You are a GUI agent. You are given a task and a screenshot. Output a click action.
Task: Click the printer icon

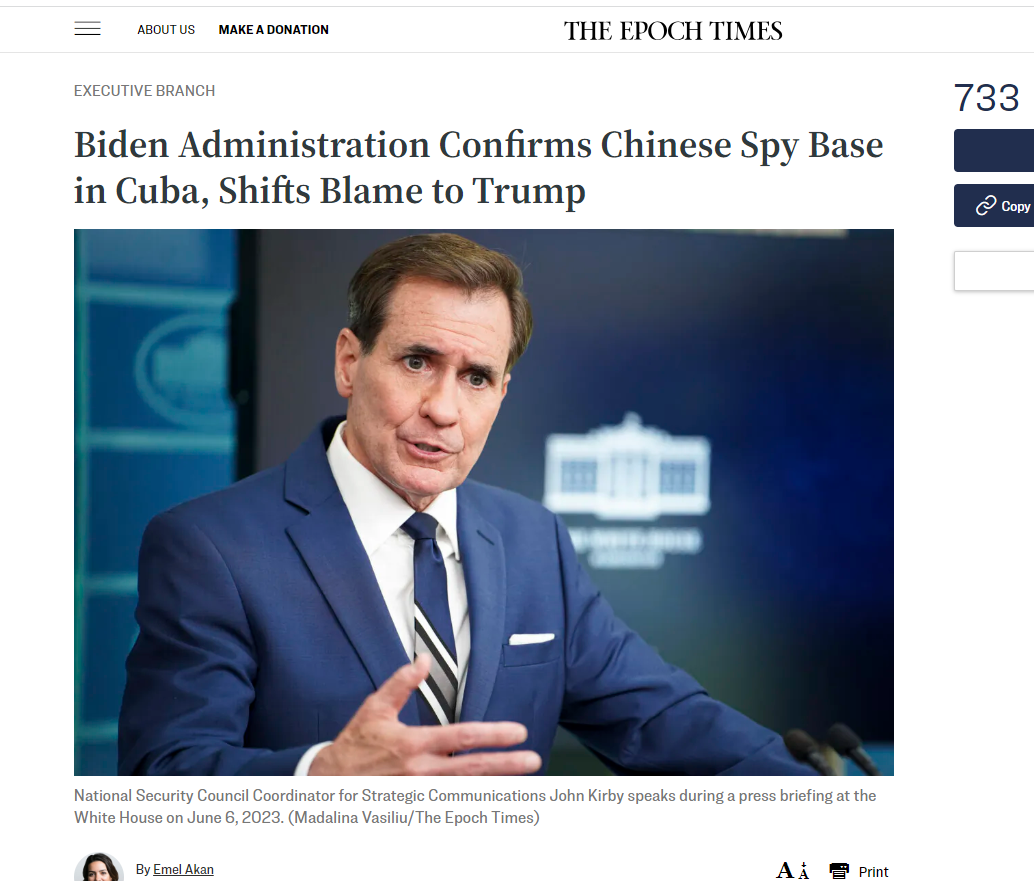(x=839, y=871)
